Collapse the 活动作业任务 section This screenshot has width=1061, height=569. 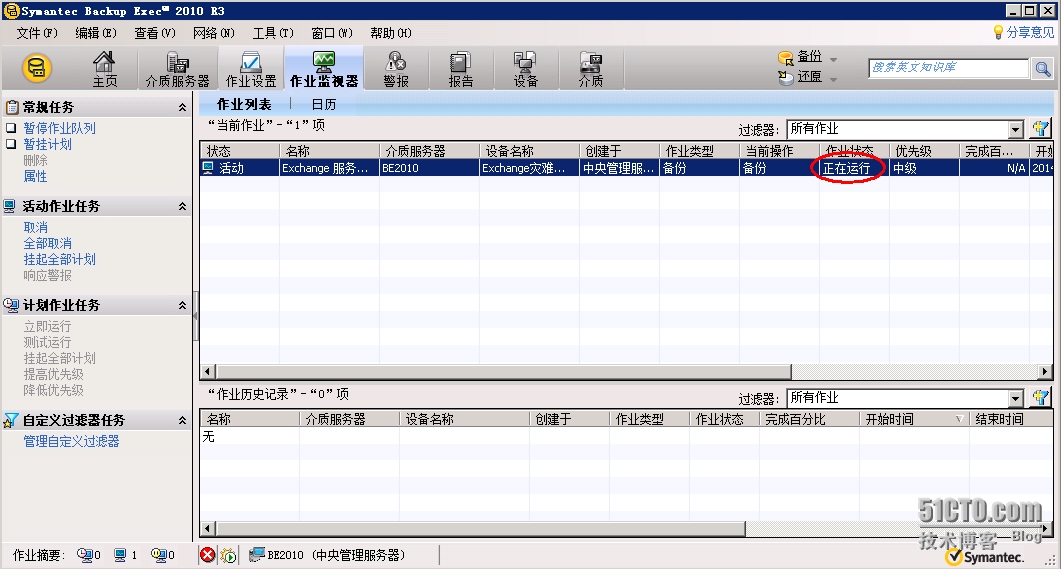[x=182, y=206]
